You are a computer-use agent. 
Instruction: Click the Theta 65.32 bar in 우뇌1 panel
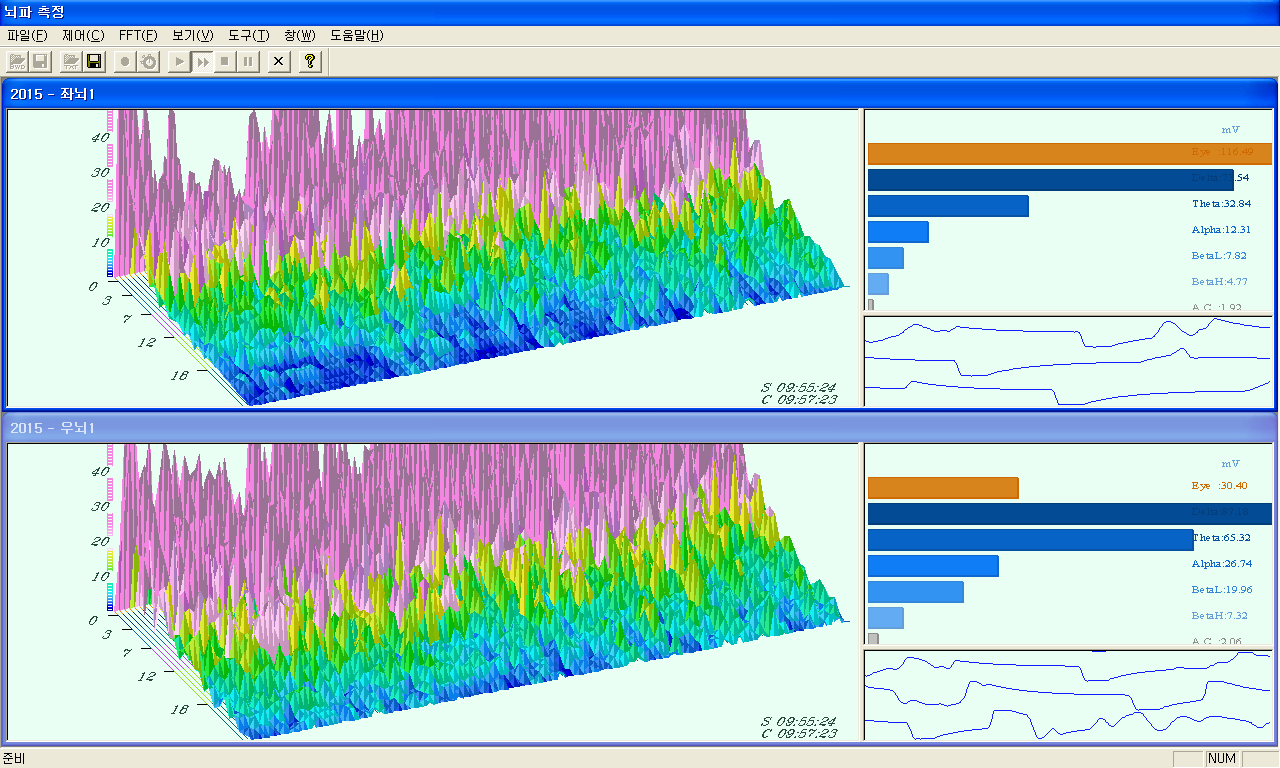(1030, 540)
